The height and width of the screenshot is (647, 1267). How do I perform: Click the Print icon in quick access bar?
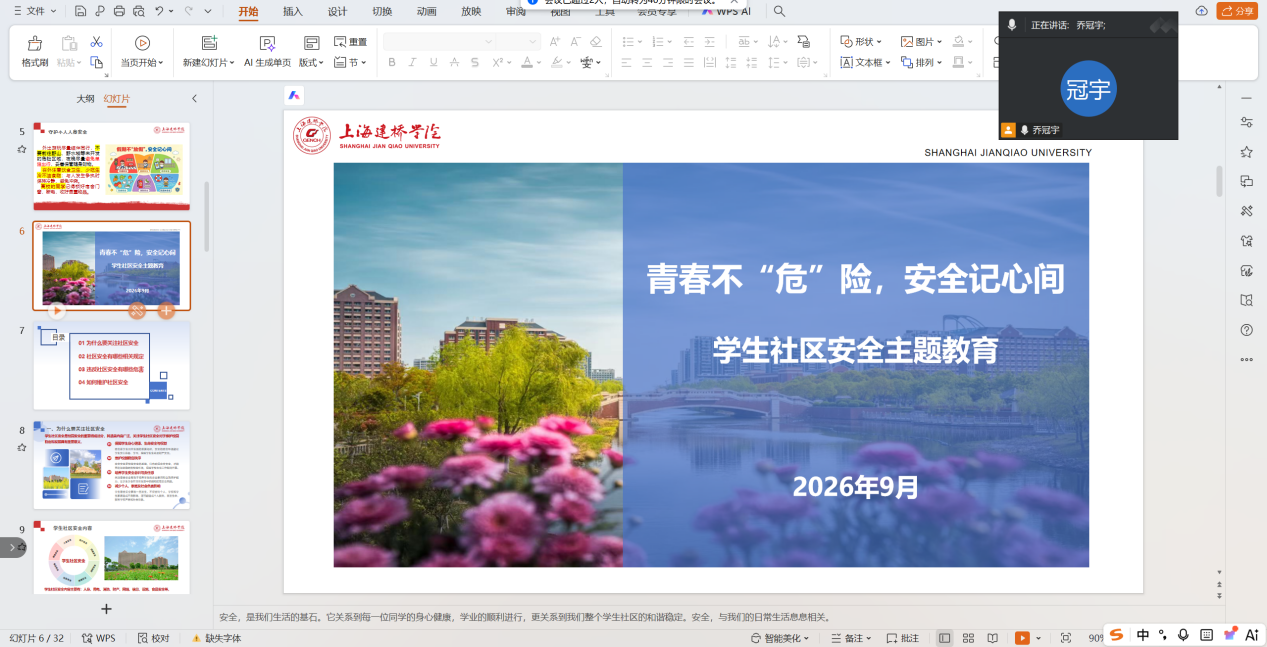point(119,11)
